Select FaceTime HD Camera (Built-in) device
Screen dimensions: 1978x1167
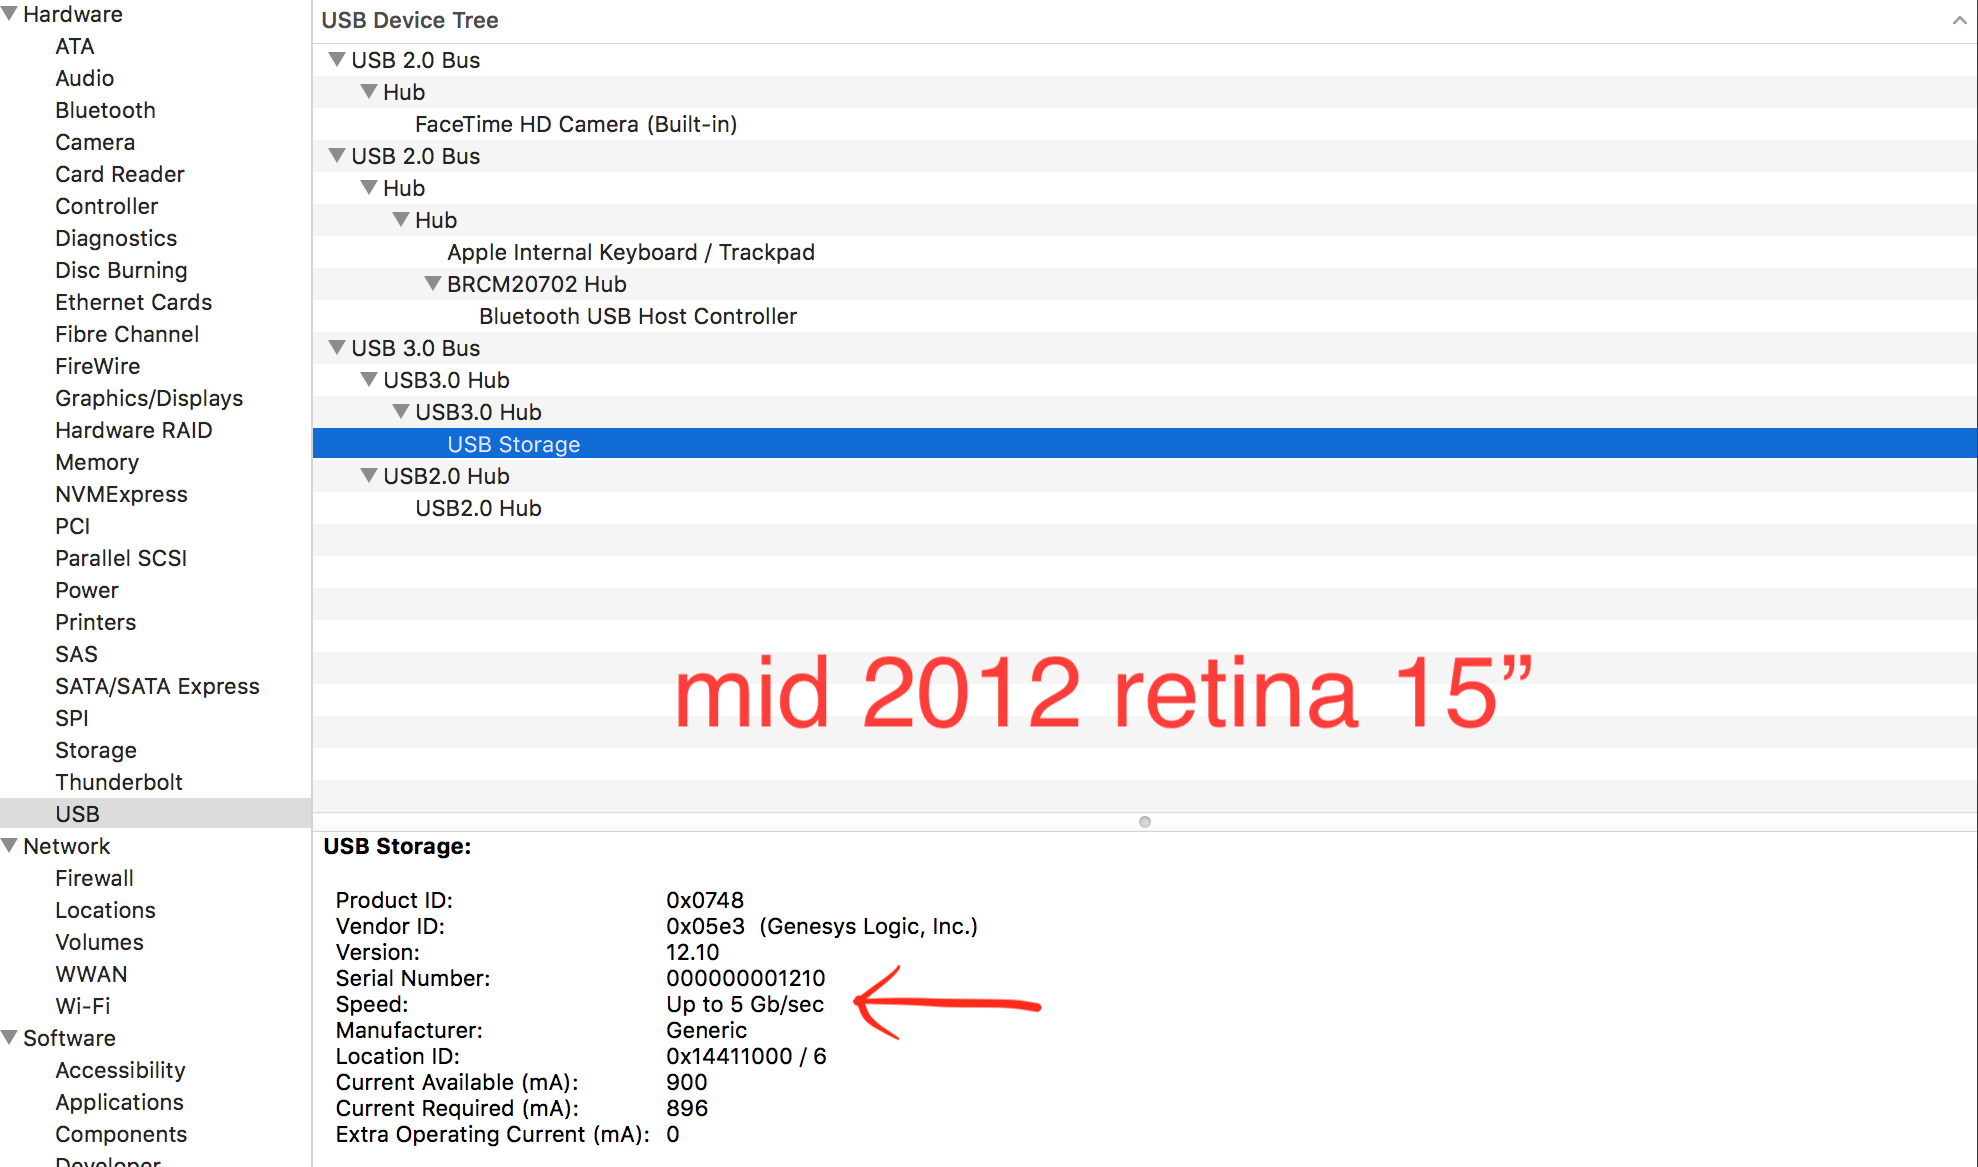576,124
